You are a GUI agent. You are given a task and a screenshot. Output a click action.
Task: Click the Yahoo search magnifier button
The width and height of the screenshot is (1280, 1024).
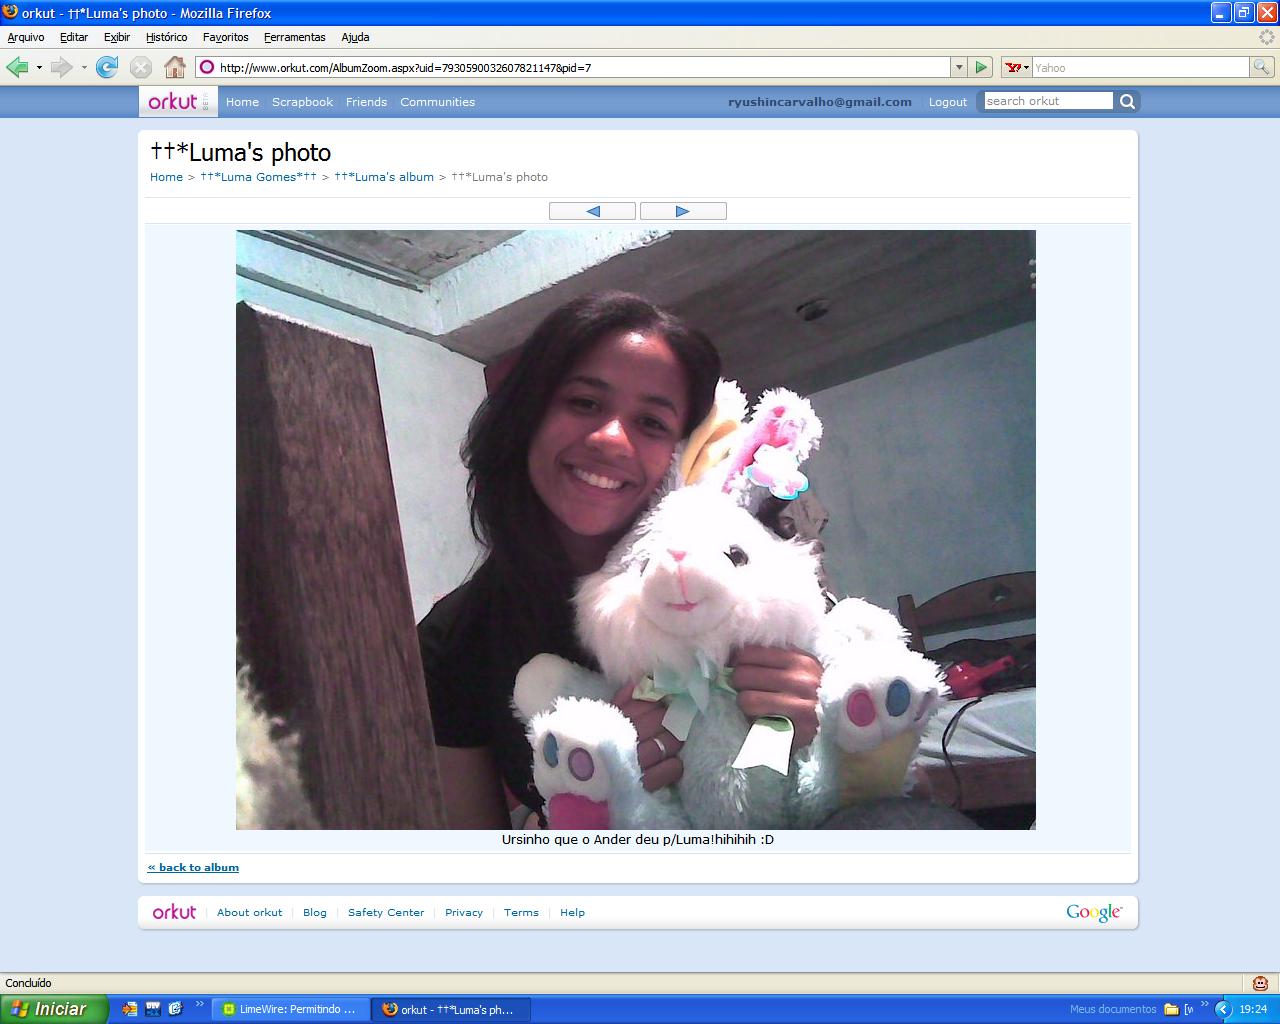pos(1262,67)
